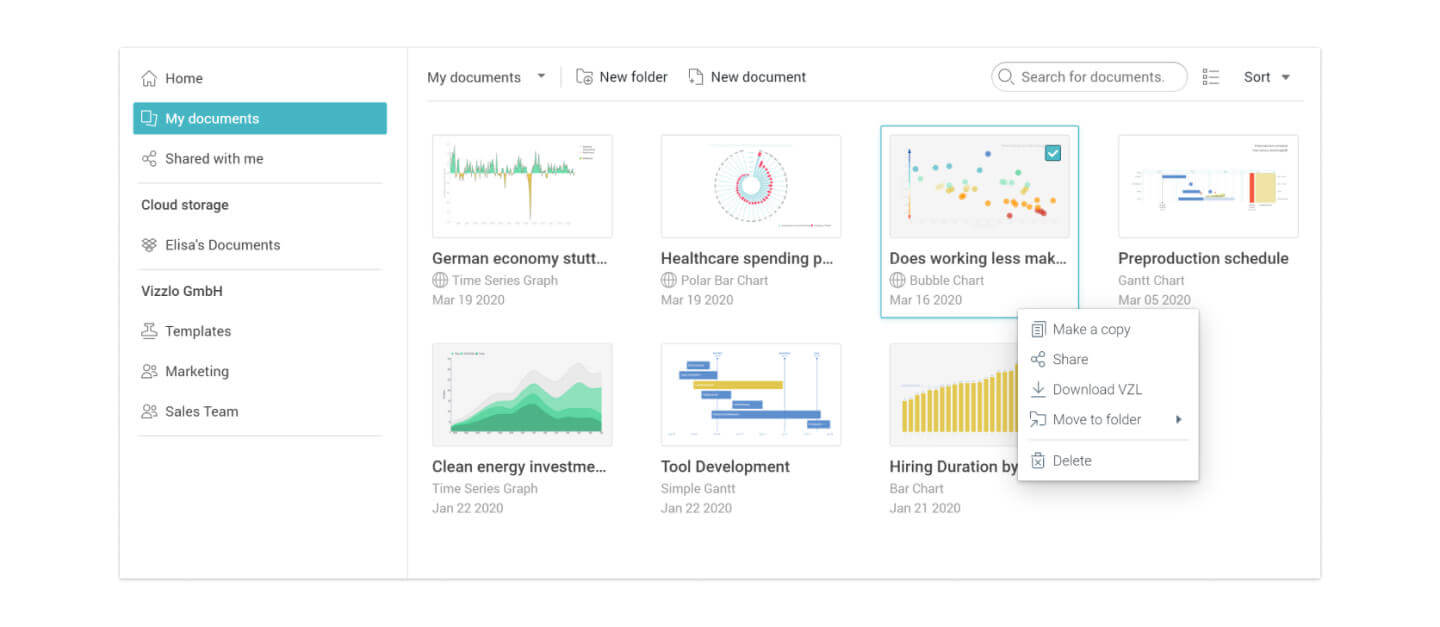This screenshot has width=1440, height=627.
Task: Toggle list view icon beside Sort
Action: click(1211, 77)
